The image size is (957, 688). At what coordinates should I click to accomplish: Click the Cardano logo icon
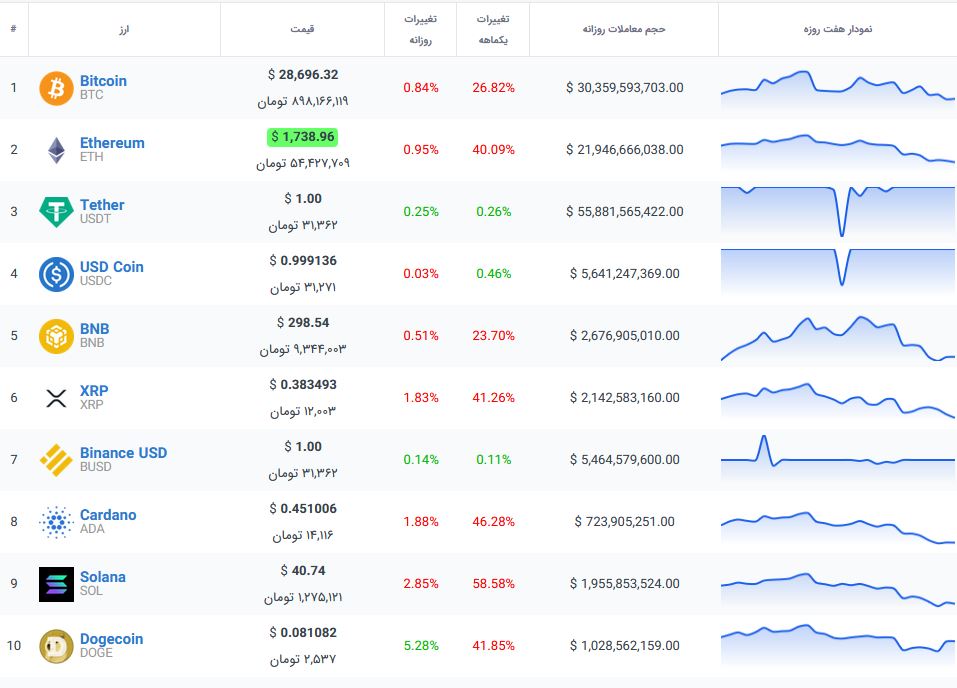56,522
